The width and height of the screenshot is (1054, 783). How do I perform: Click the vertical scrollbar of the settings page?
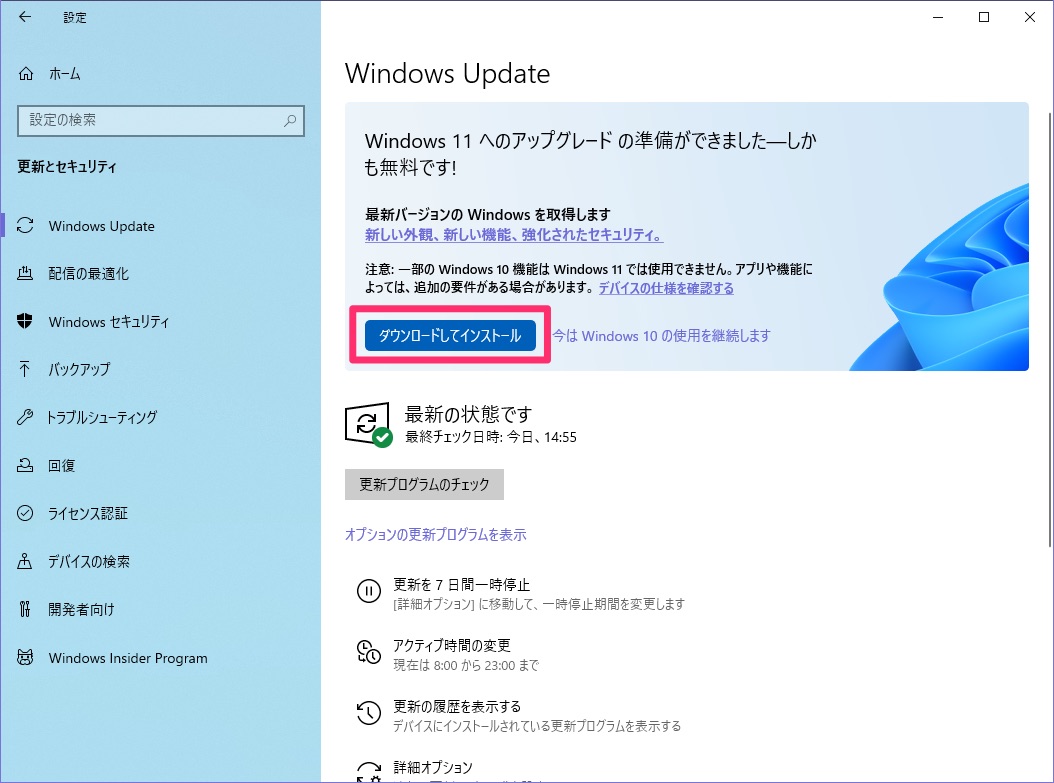(x=1050, y=329)
